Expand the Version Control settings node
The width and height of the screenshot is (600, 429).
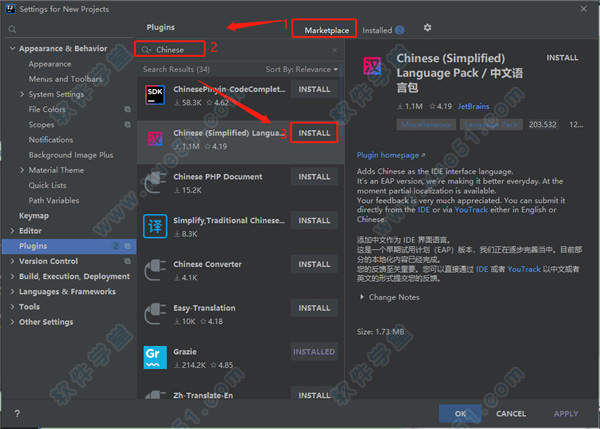[x=13, y=261]
